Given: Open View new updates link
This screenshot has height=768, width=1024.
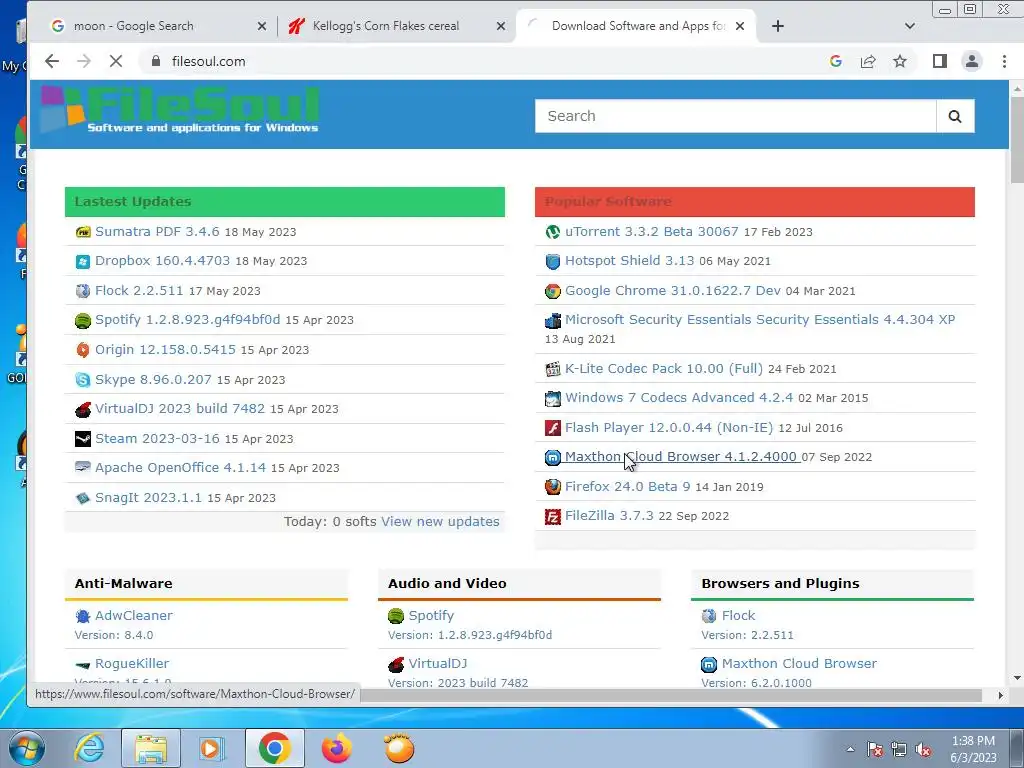Looking at the screenshot, I should click(x=440, y=522).
